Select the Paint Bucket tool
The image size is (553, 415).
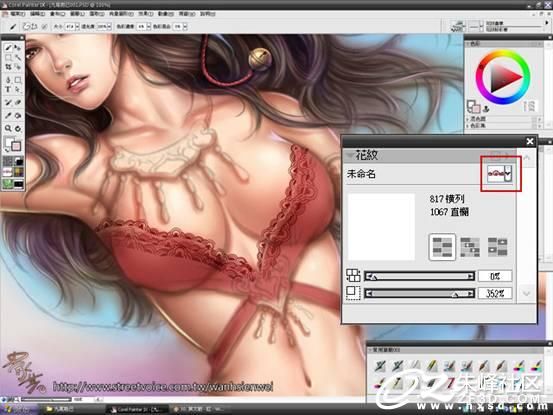[x=17, y=115]
